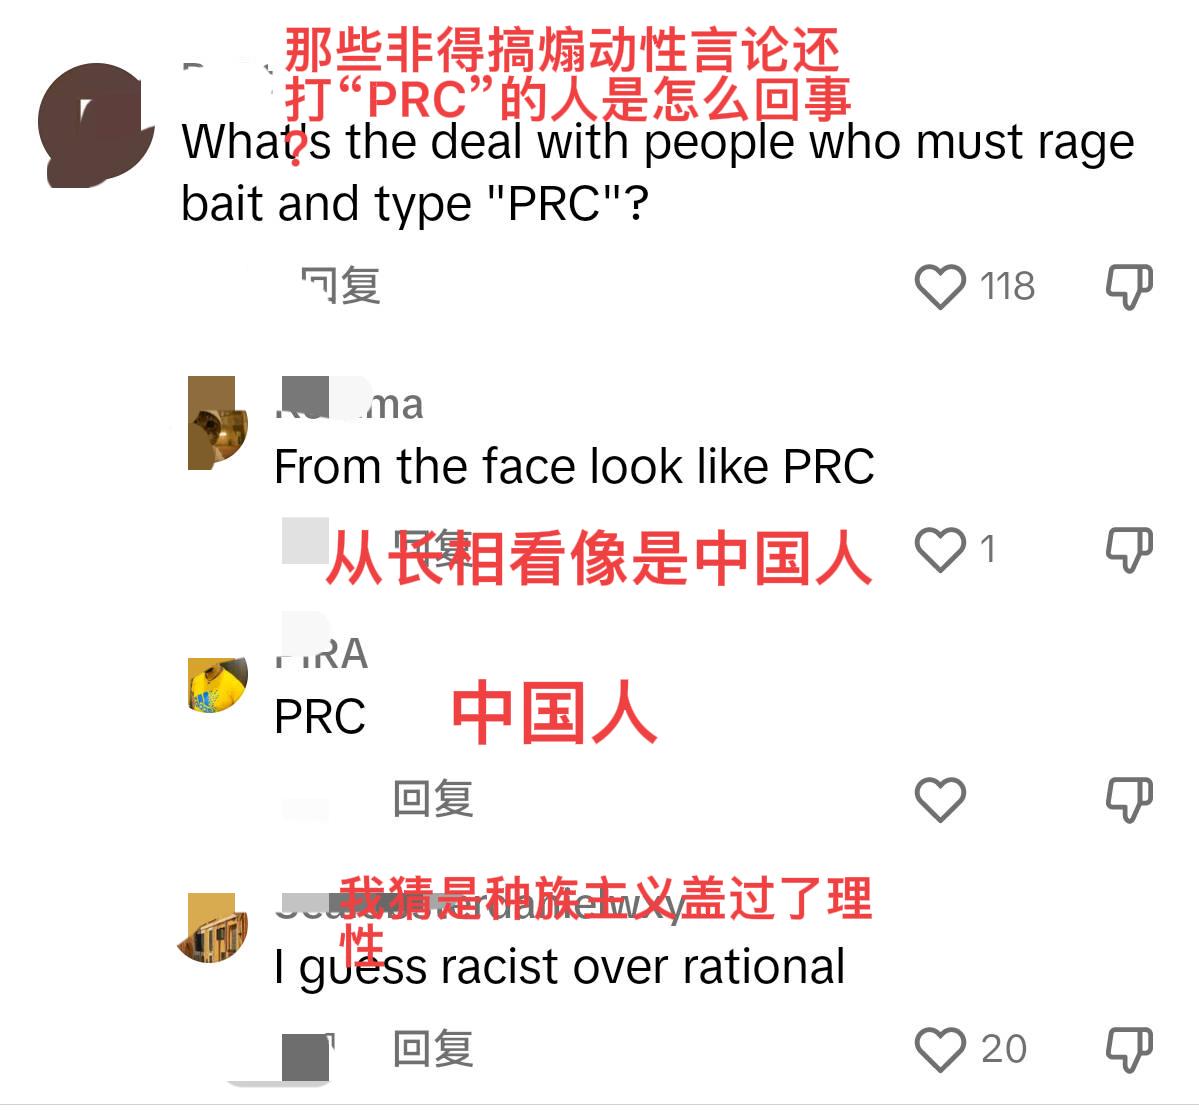
Task: Reply to 'From the face look like PRC'
Action: (x=433, y=546)
